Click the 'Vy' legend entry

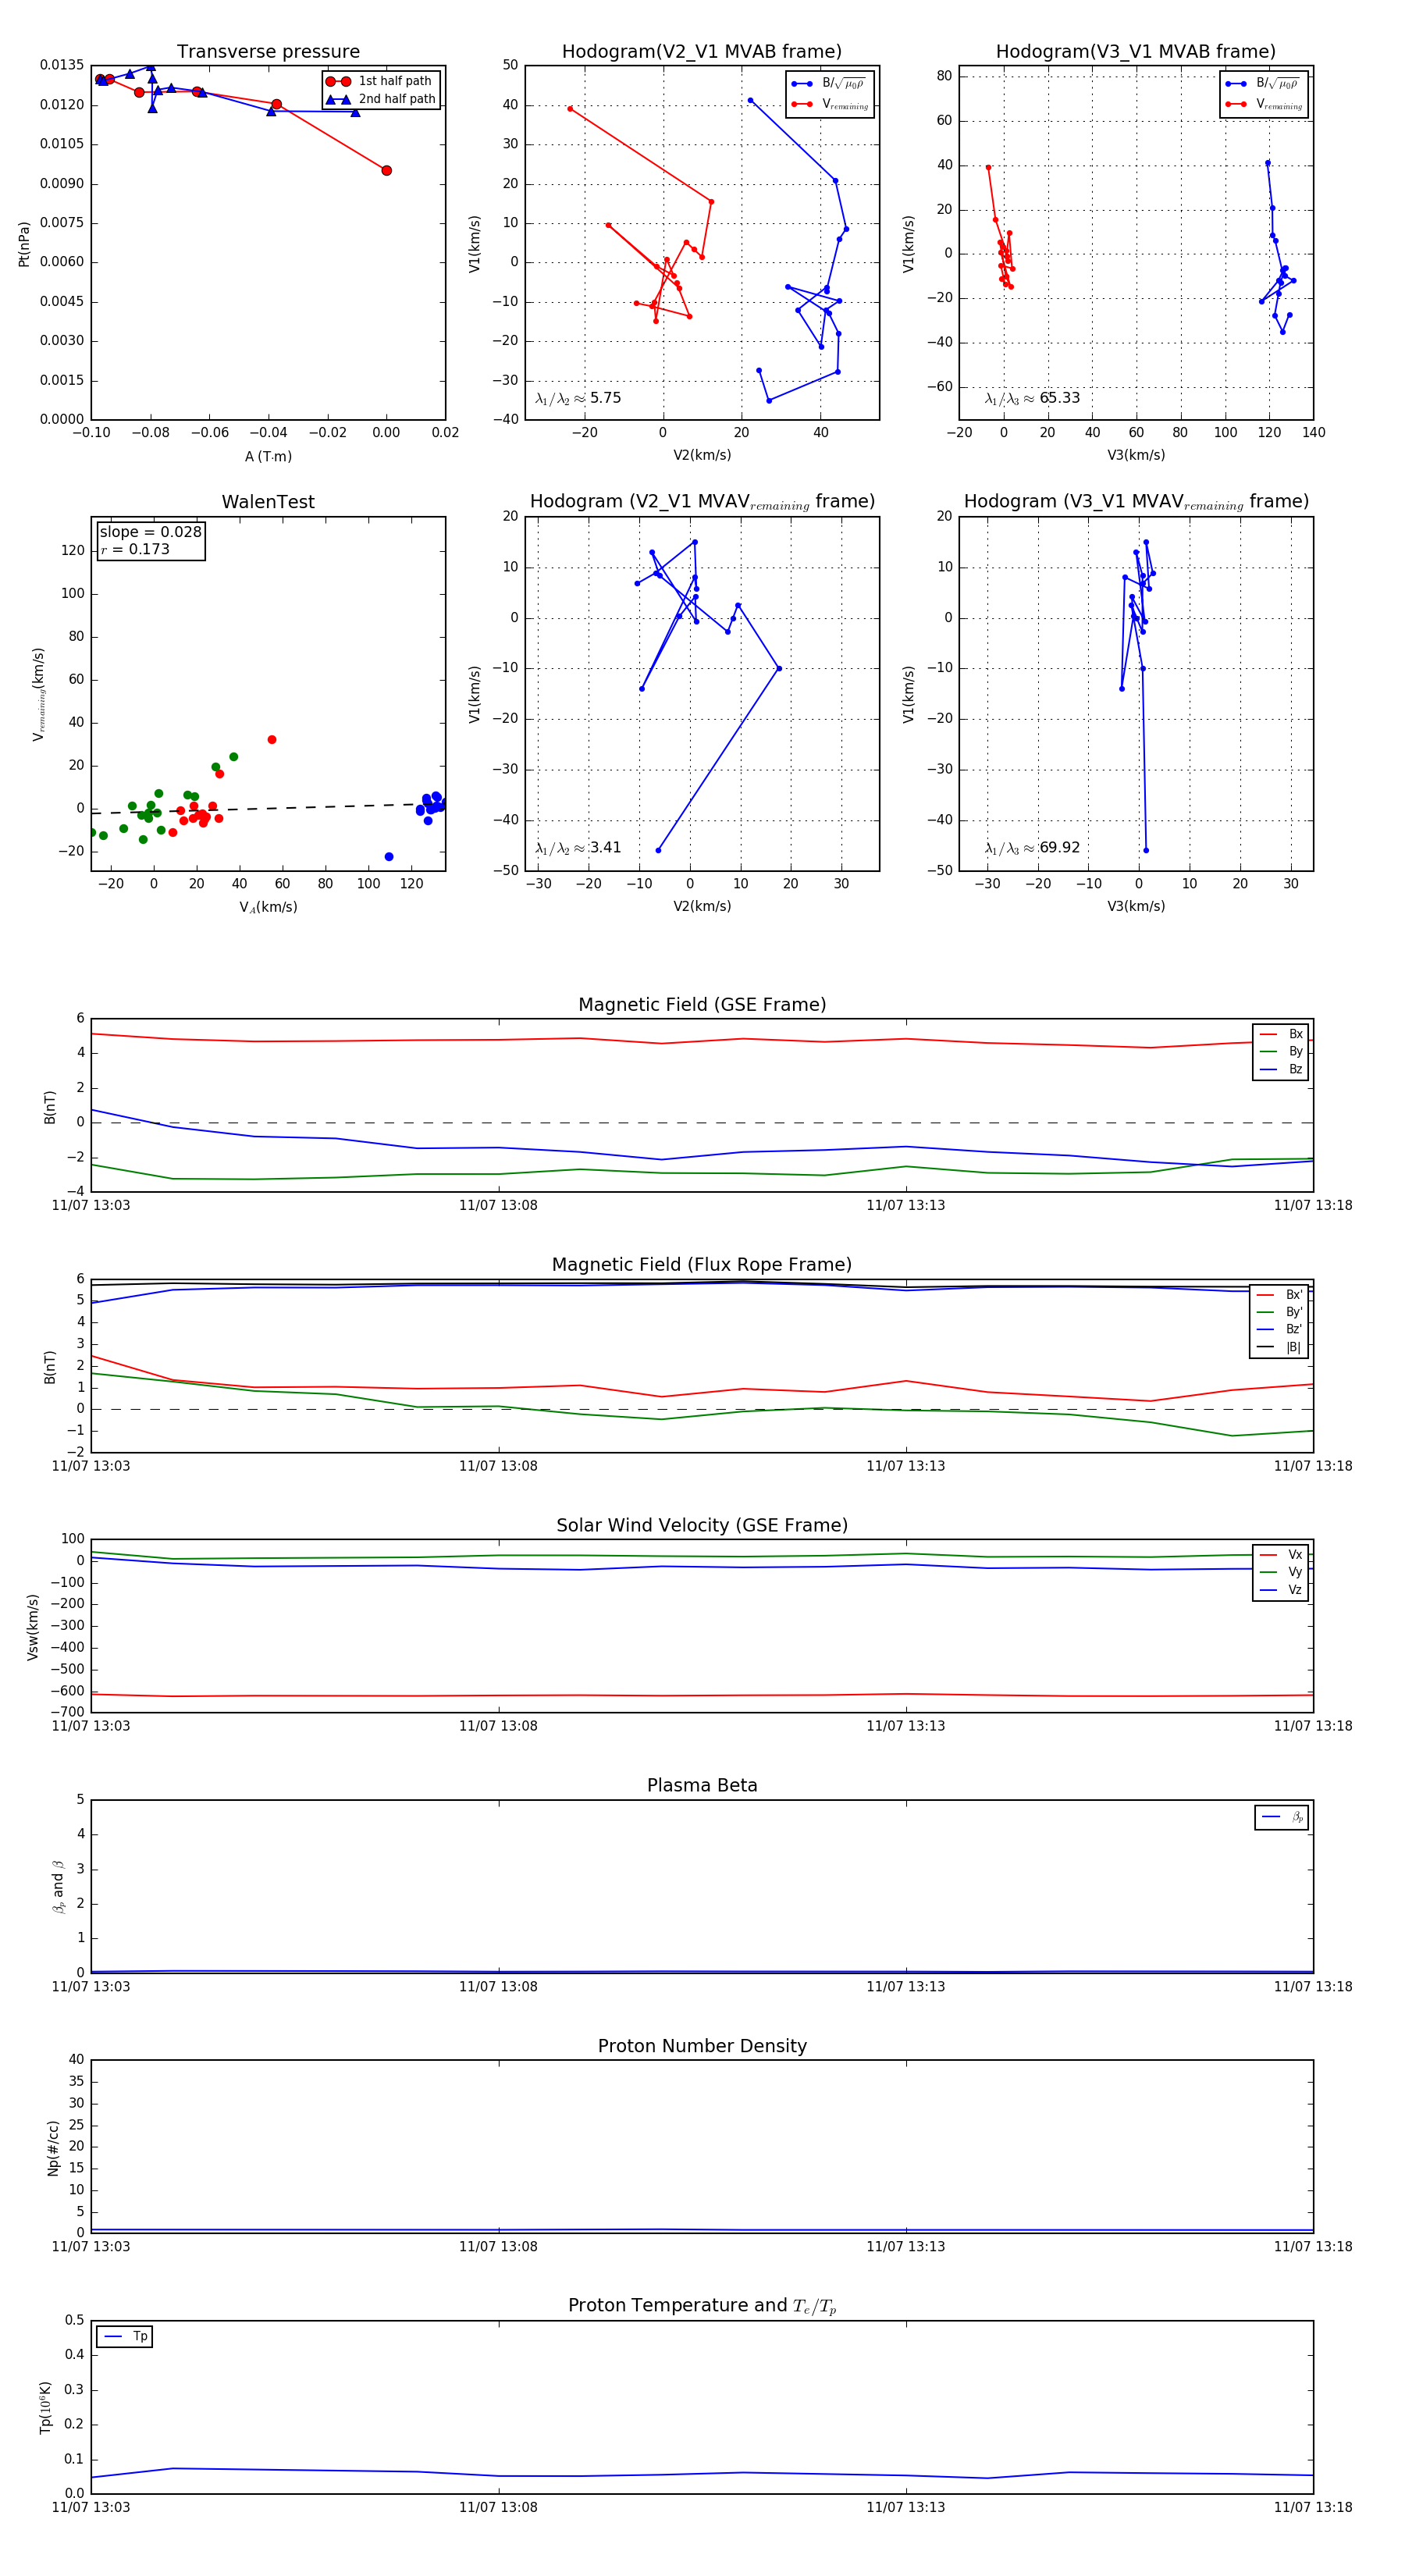[x=1281, y=1572]
